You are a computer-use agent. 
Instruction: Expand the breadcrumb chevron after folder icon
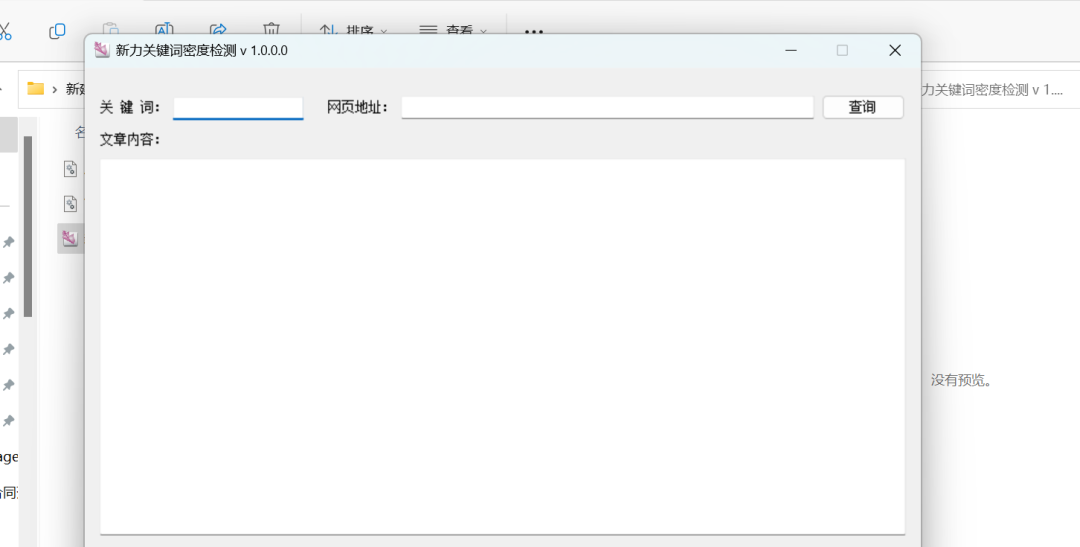[54, 89]
